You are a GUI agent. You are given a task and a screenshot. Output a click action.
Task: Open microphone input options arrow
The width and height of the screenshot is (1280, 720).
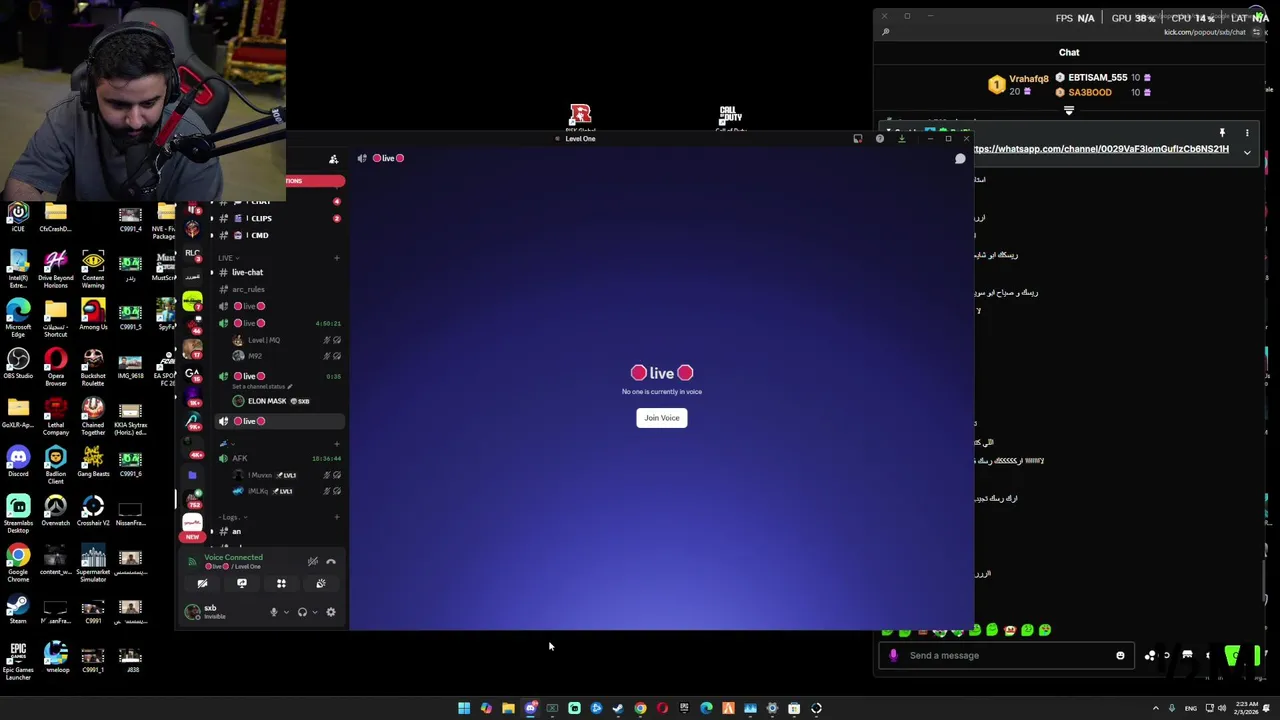click(x=286, y=612)
